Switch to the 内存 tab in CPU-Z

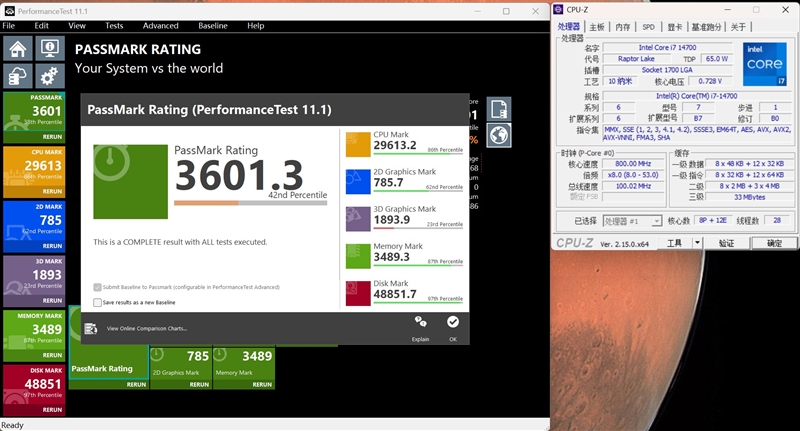tap(622, 27)
